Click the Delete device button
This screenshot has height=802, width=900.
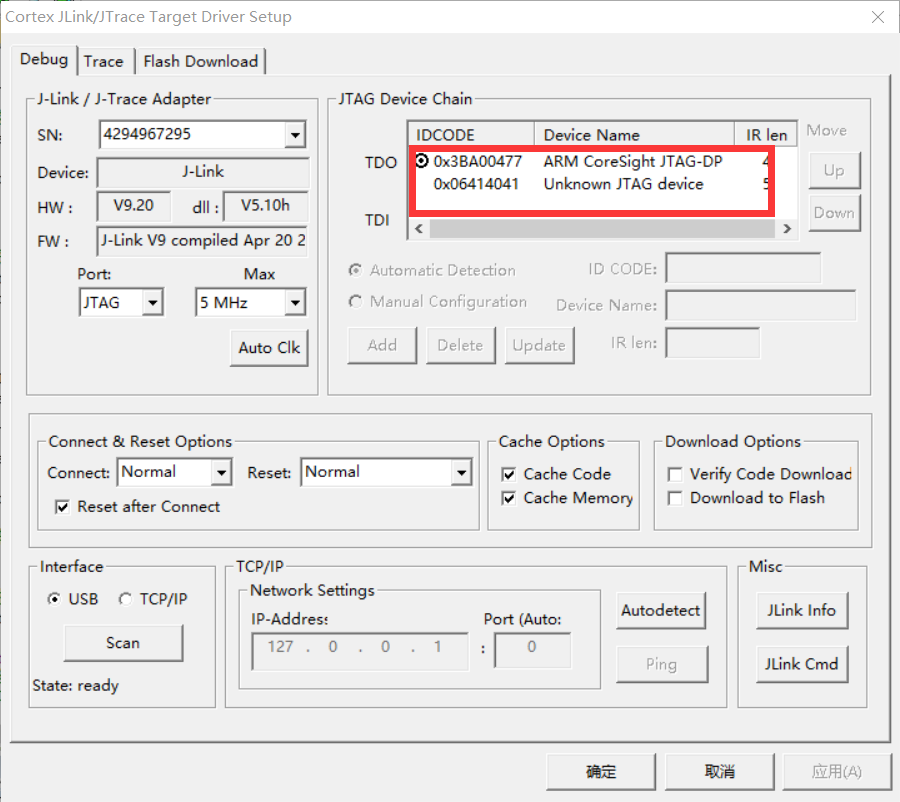[x=460, y=346]
